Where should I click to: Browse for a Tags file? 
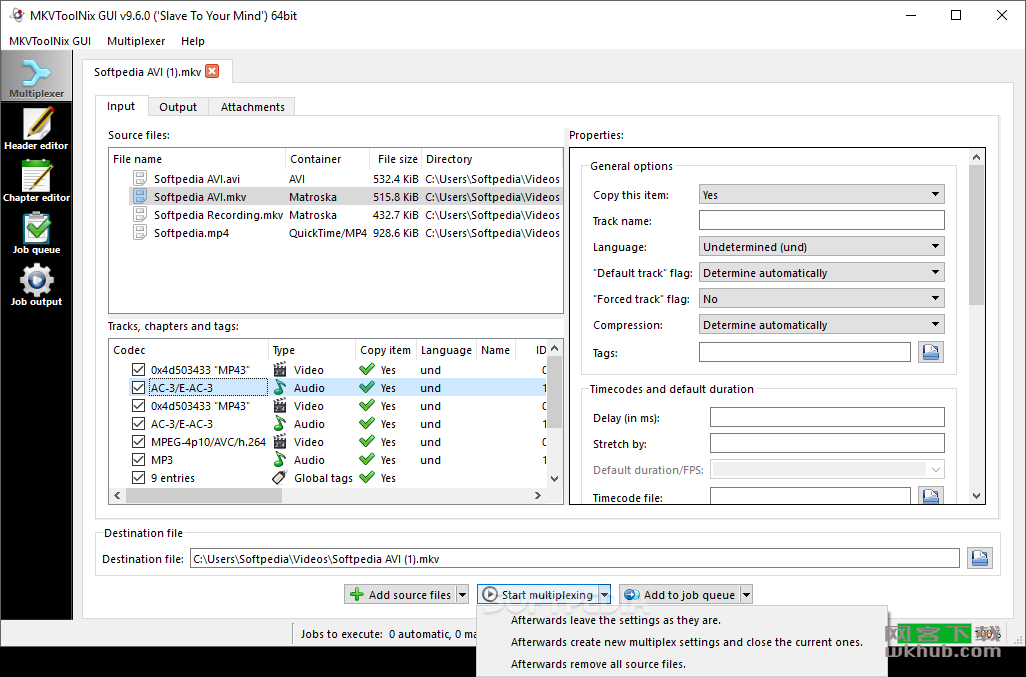[930, 352]
